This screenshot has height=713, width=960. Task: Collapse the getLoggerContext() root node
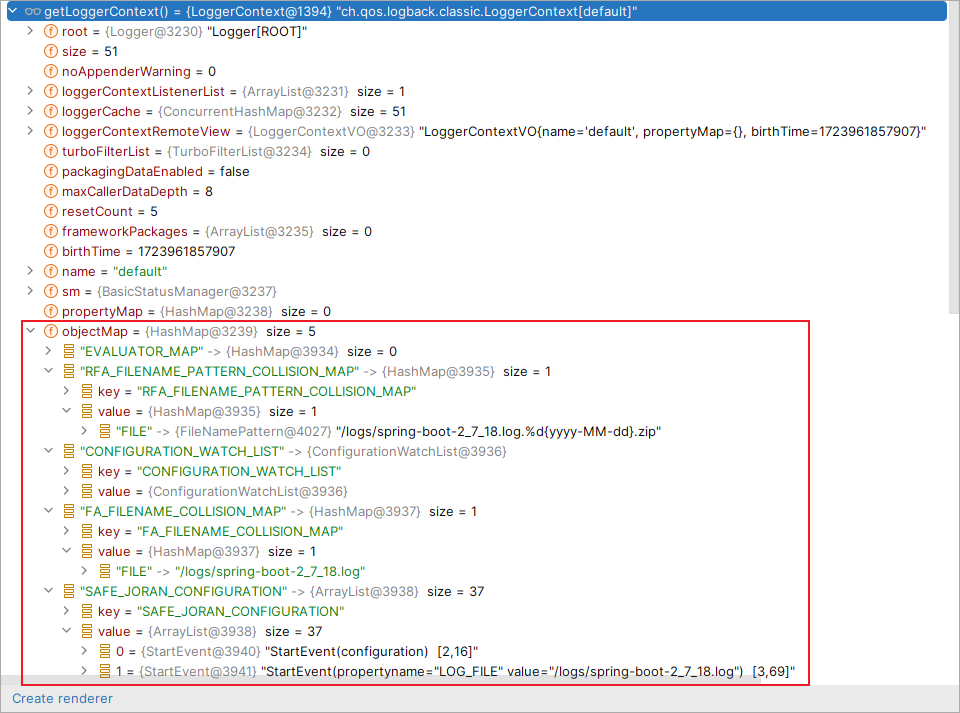pyautogui.click(x=11, y=10)
